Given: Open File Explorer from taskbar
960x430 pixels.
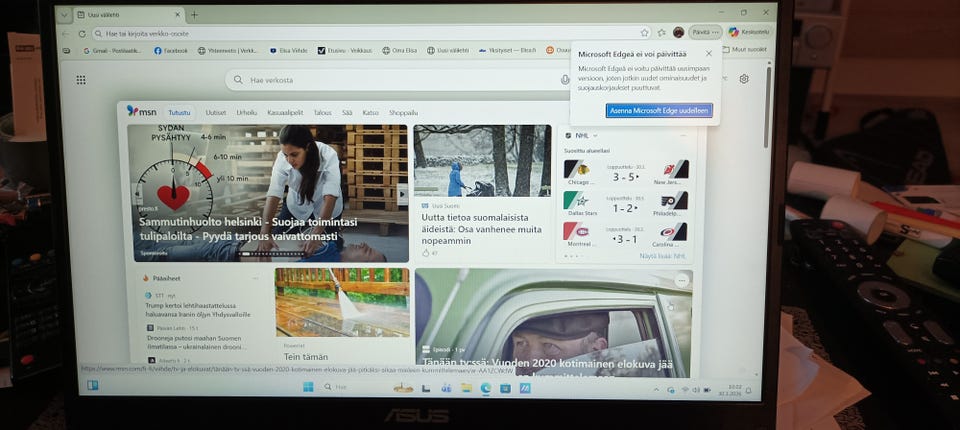Looking at the screenshot, I should [466, 388].
